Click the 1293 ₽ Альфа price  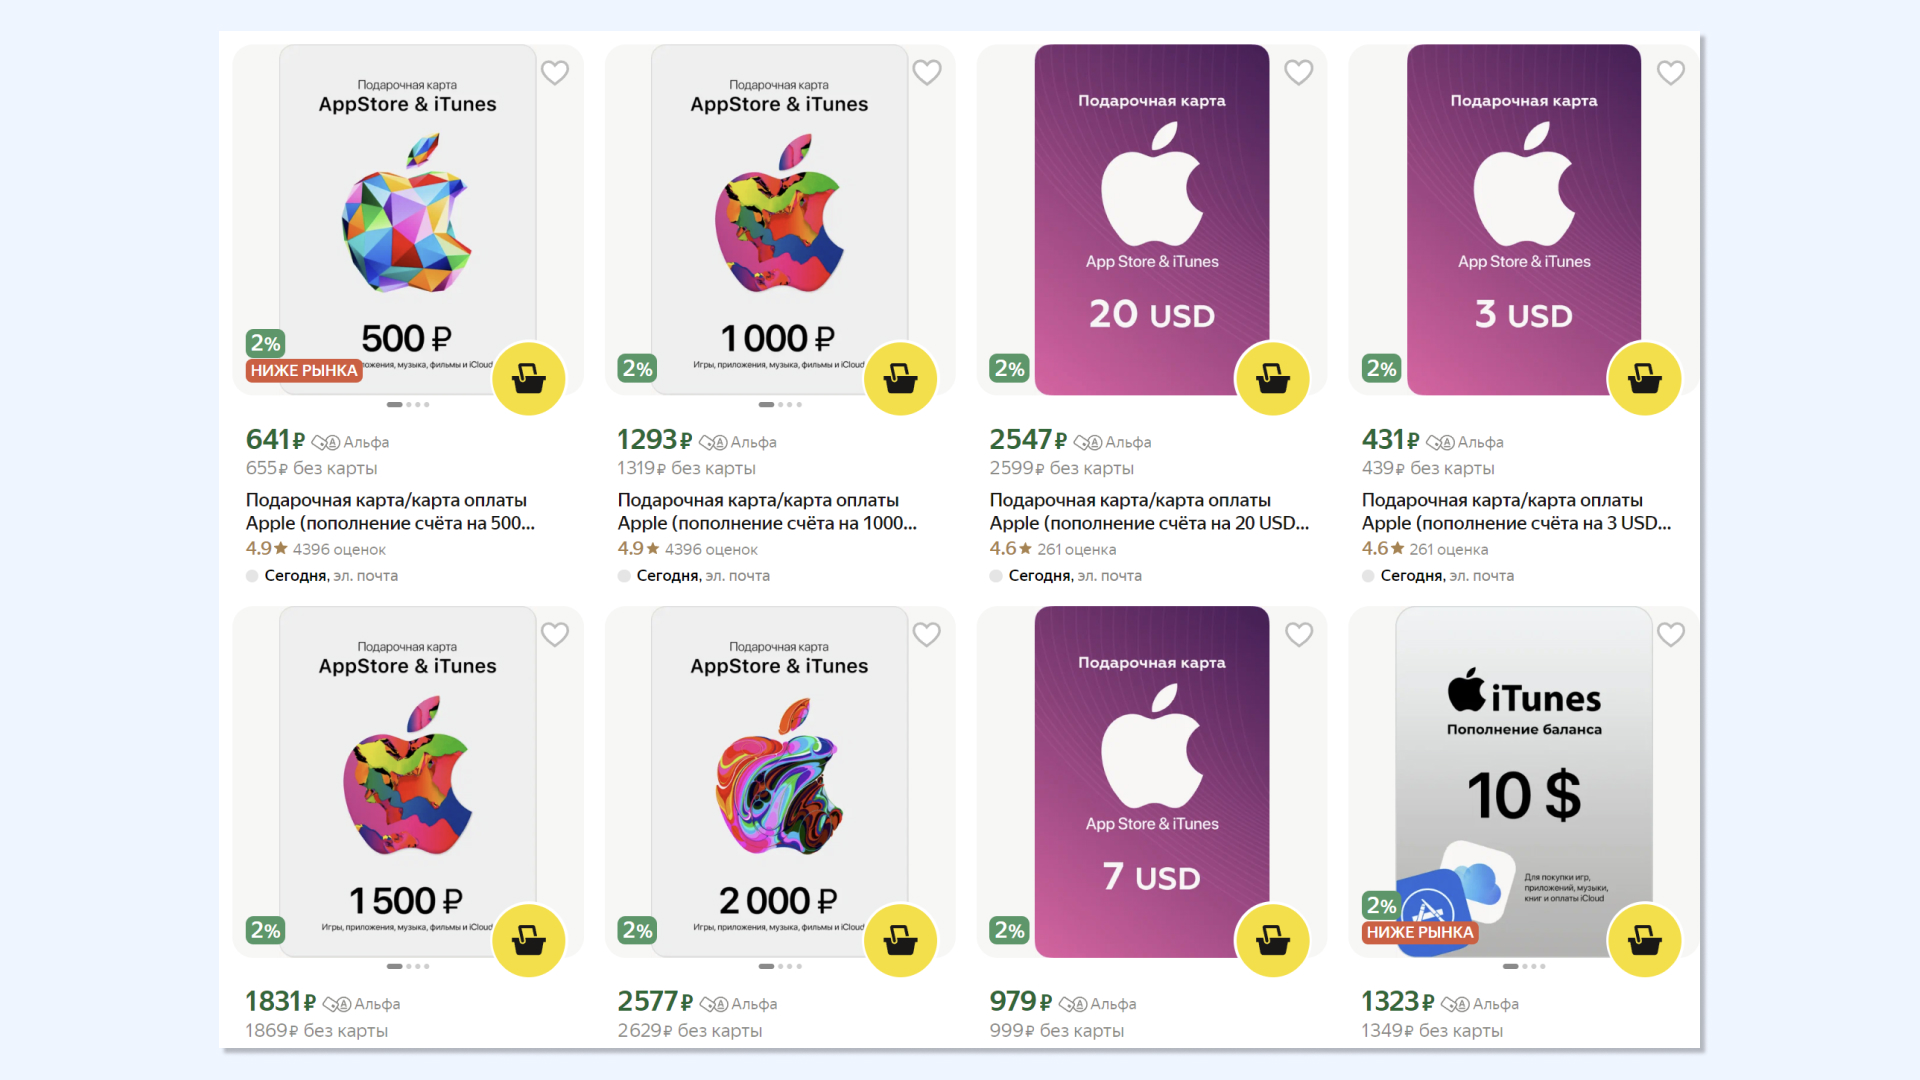697,440
